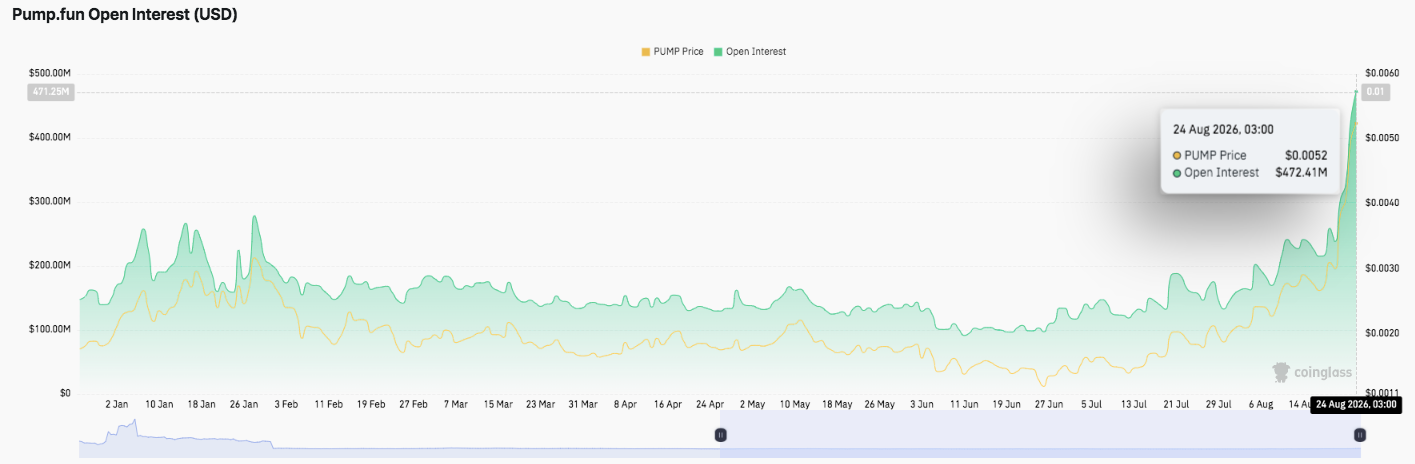Click the $400.00M y-axis label
Image resolution: width=1415 pixels, height=464 pixels.
point(50,137)
